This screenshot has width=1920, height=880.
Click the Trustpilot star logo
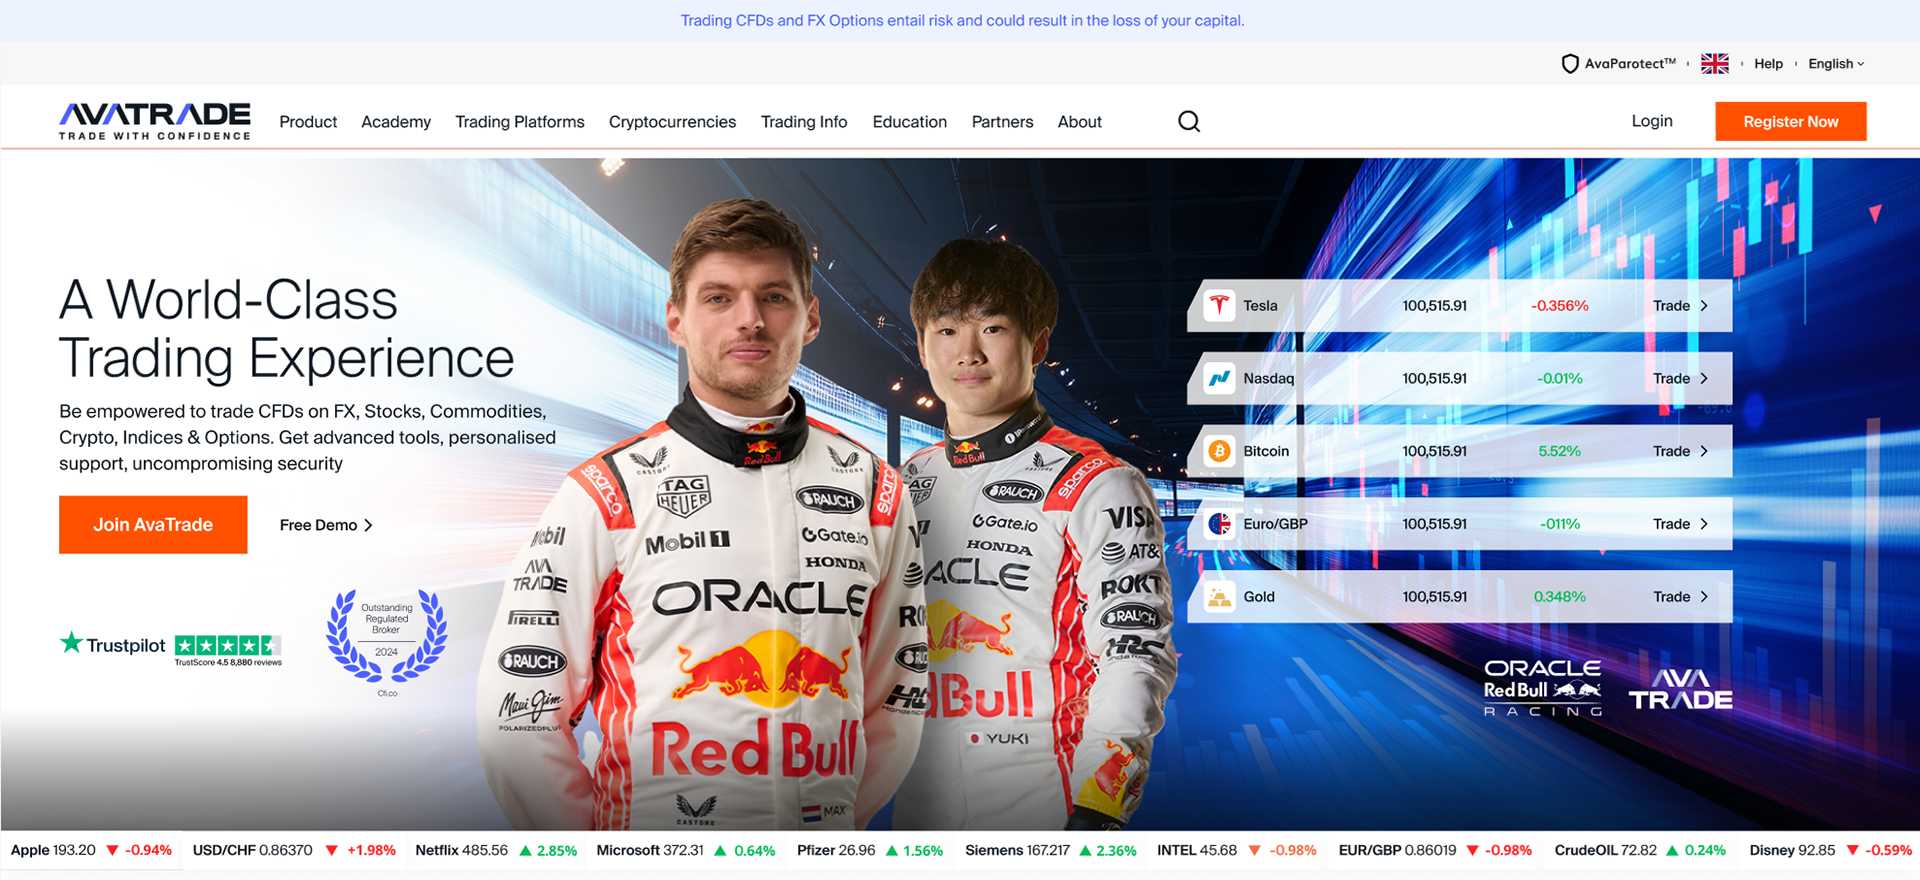(x=71, y=642)
